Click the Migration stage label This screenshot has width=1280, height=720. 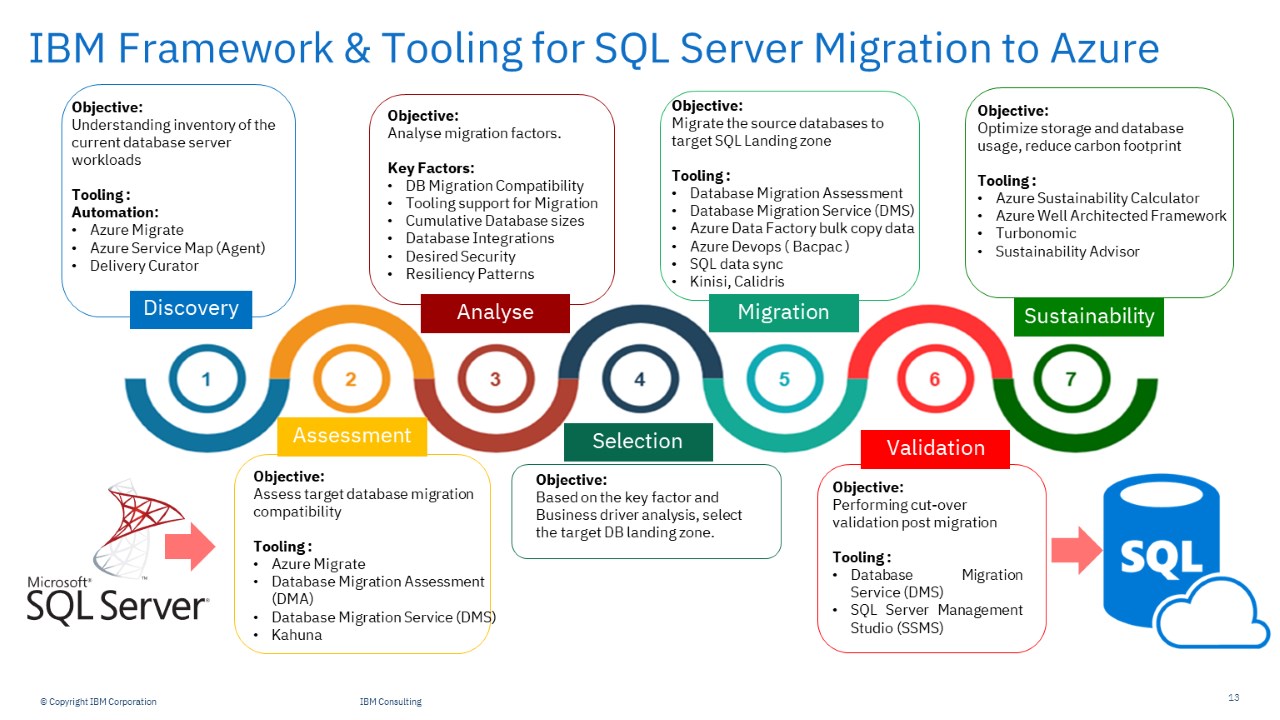[x=783, y=313]
